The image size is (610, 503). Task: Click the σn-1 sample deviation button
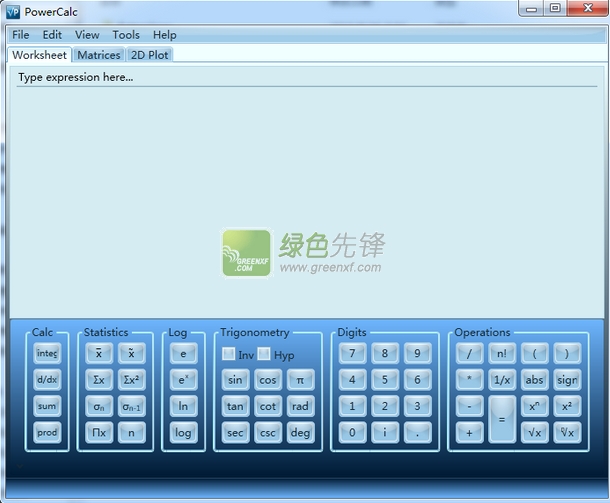click(x=131, y=406)
